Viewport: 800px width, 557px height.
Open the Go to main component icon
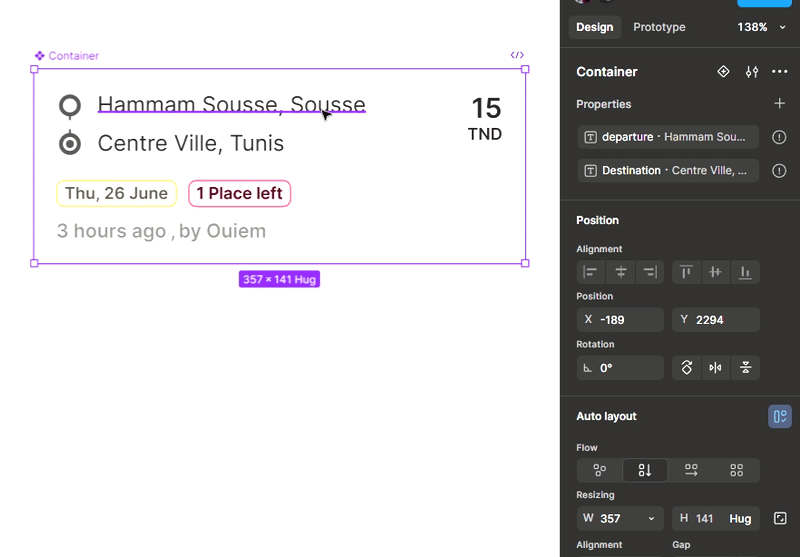pos(723,71)
